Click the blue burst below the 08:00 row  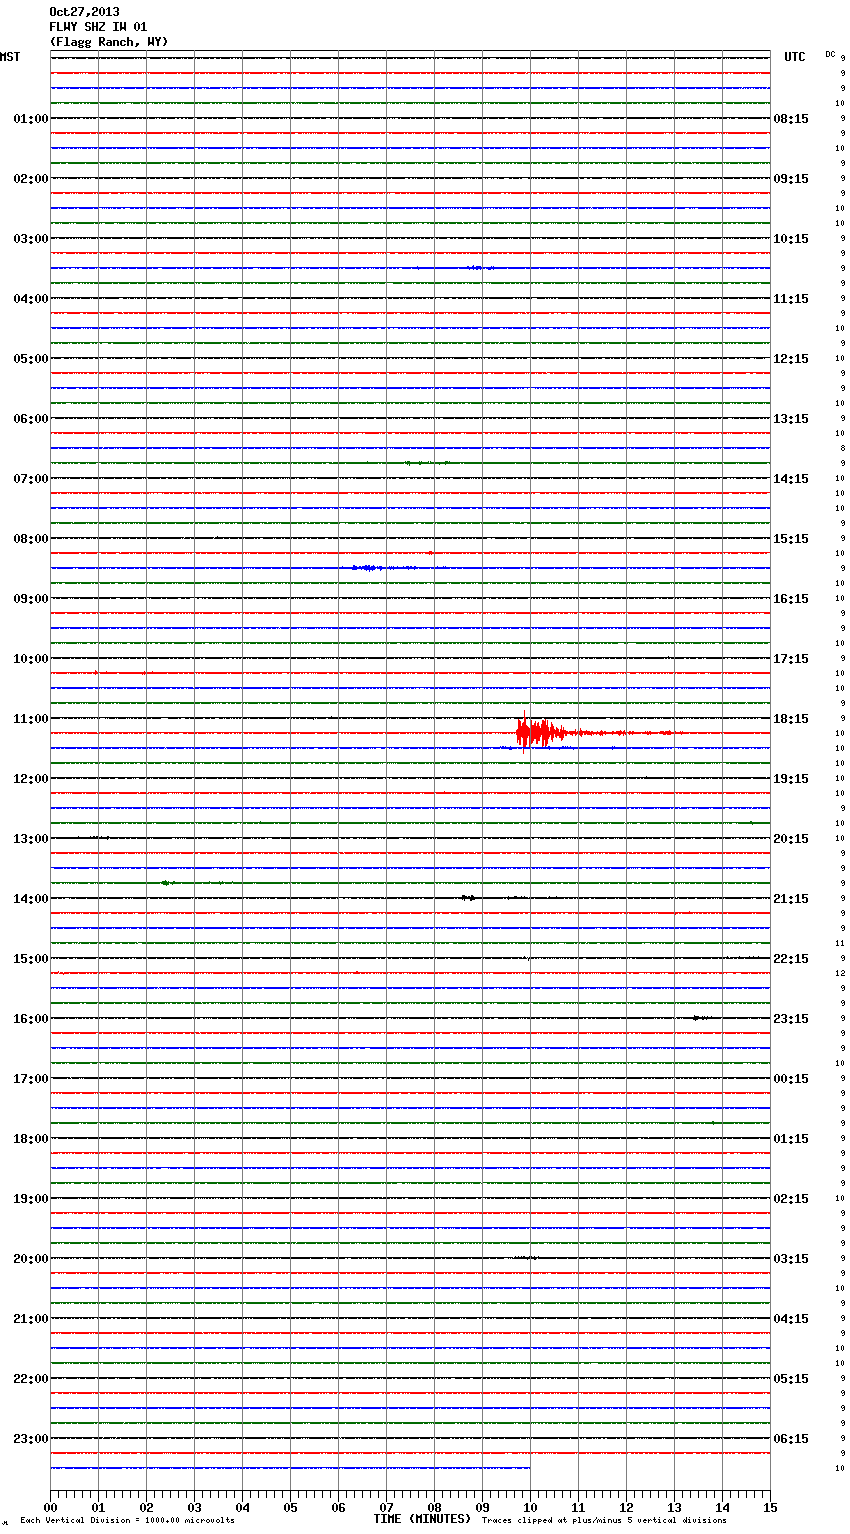[383, 568]
